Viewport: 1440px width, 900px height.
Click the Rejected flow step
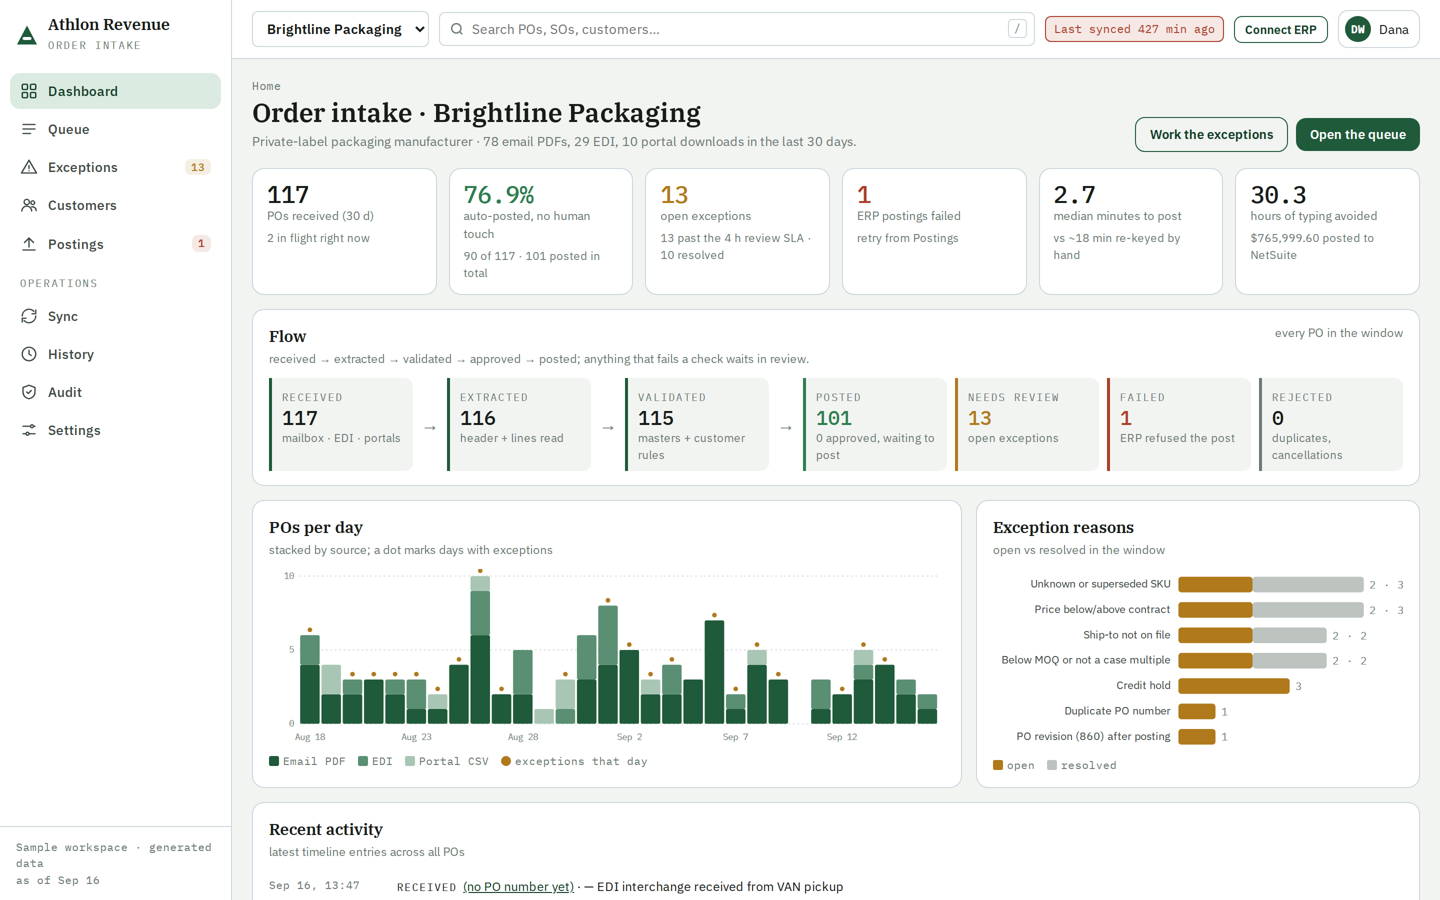point(1331,424)
